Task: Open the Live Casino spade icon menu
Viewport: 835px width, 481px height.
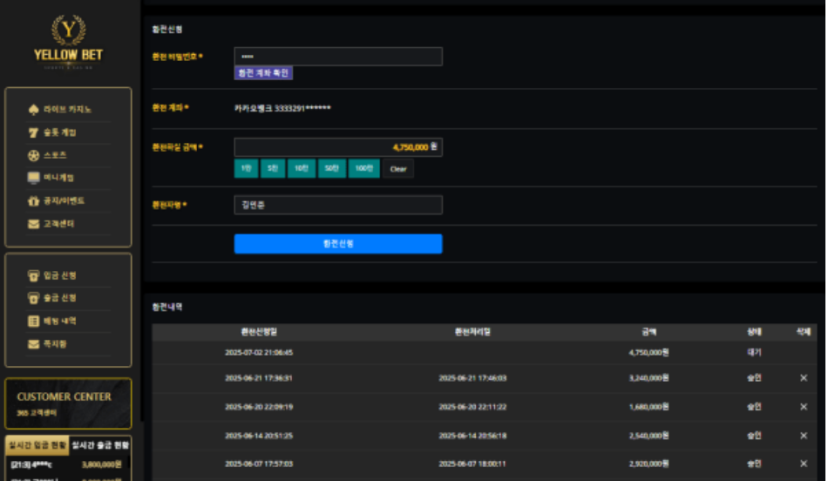Action: coord(34,109)
